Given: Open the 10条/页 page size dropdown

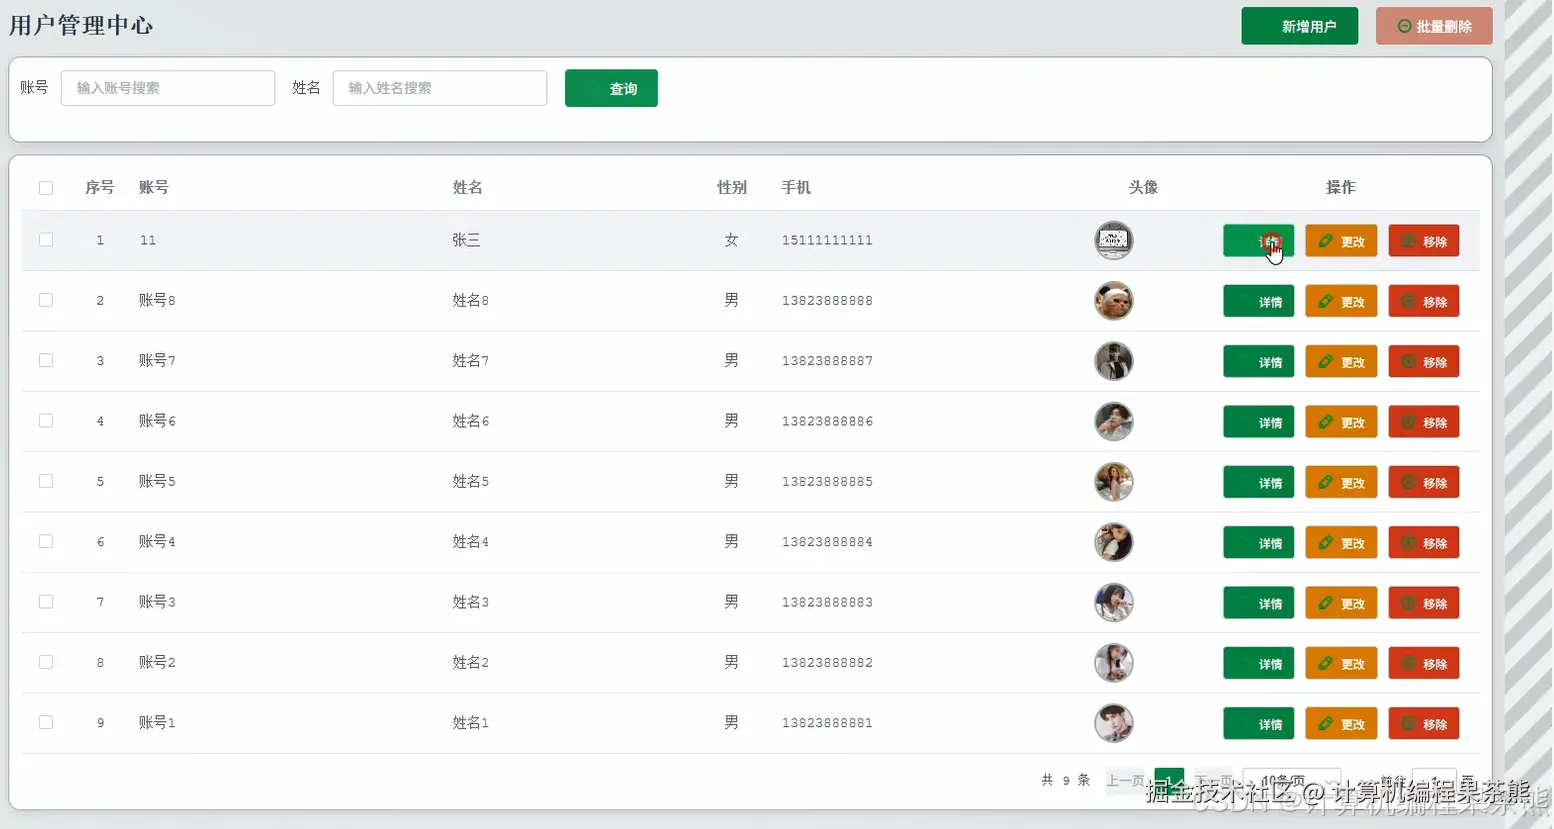Looking at the screenshot, I should coord(1290,781).
